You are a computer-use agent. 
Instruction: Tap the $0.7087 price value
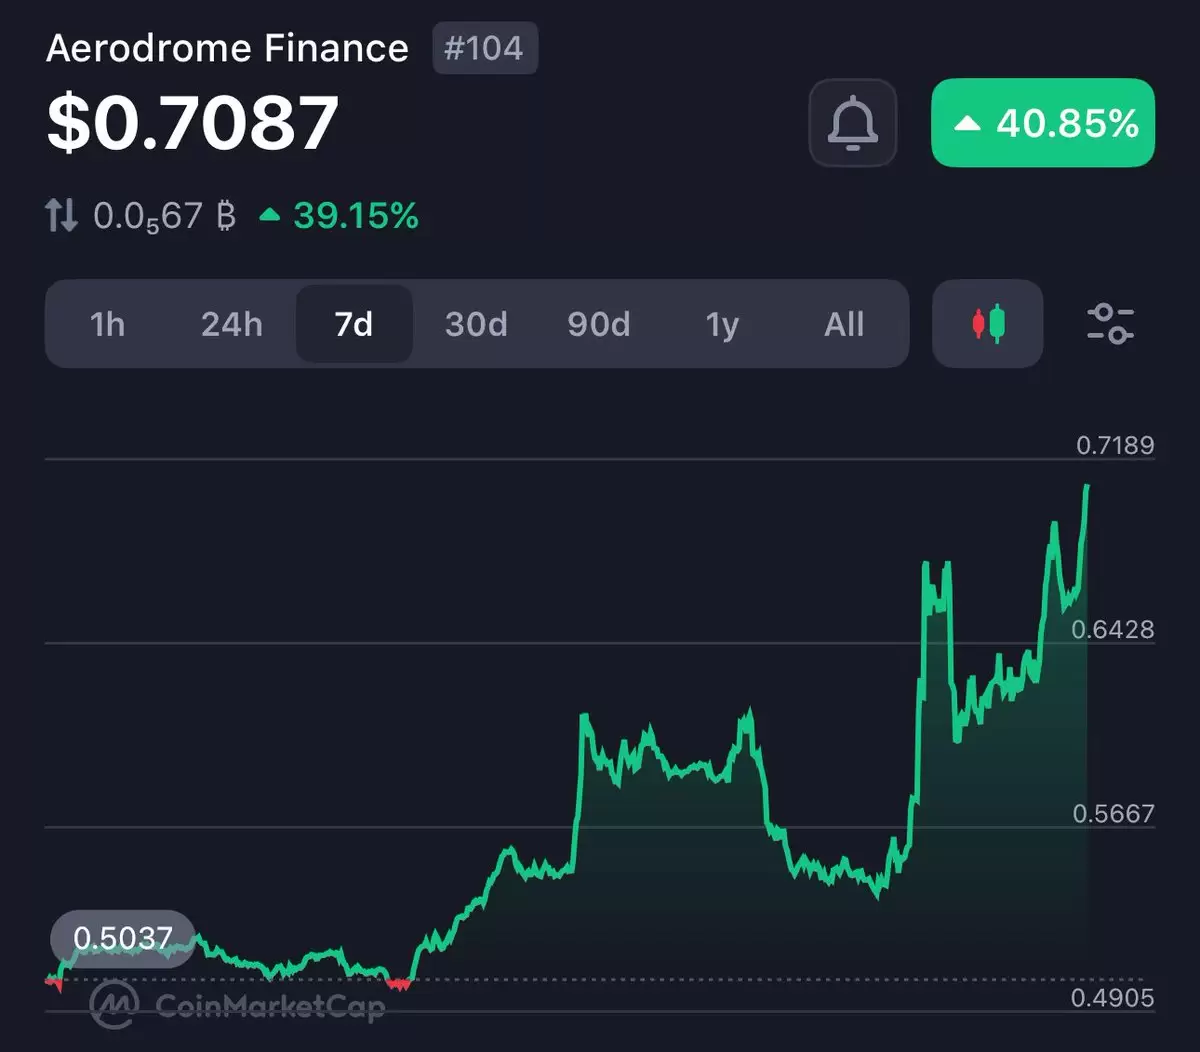[x=193, y=123]
